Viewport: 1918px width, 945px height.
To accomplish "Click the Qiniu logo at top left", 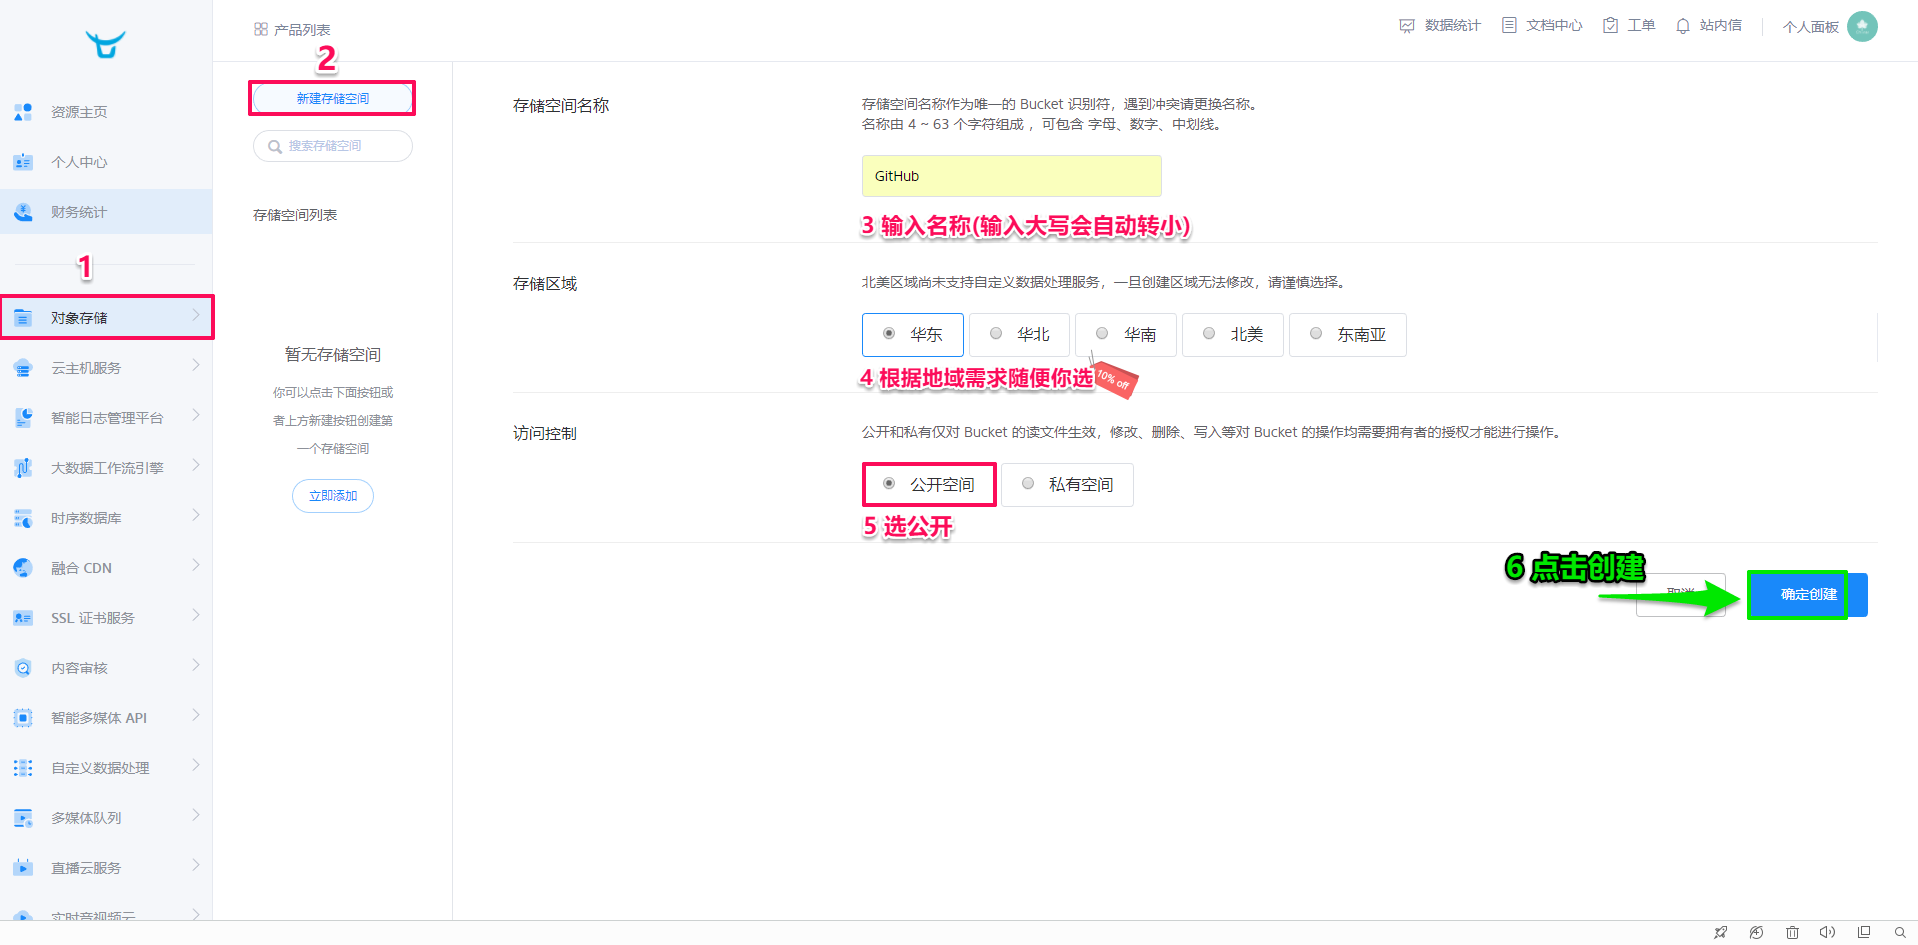I will pos(105,44).
